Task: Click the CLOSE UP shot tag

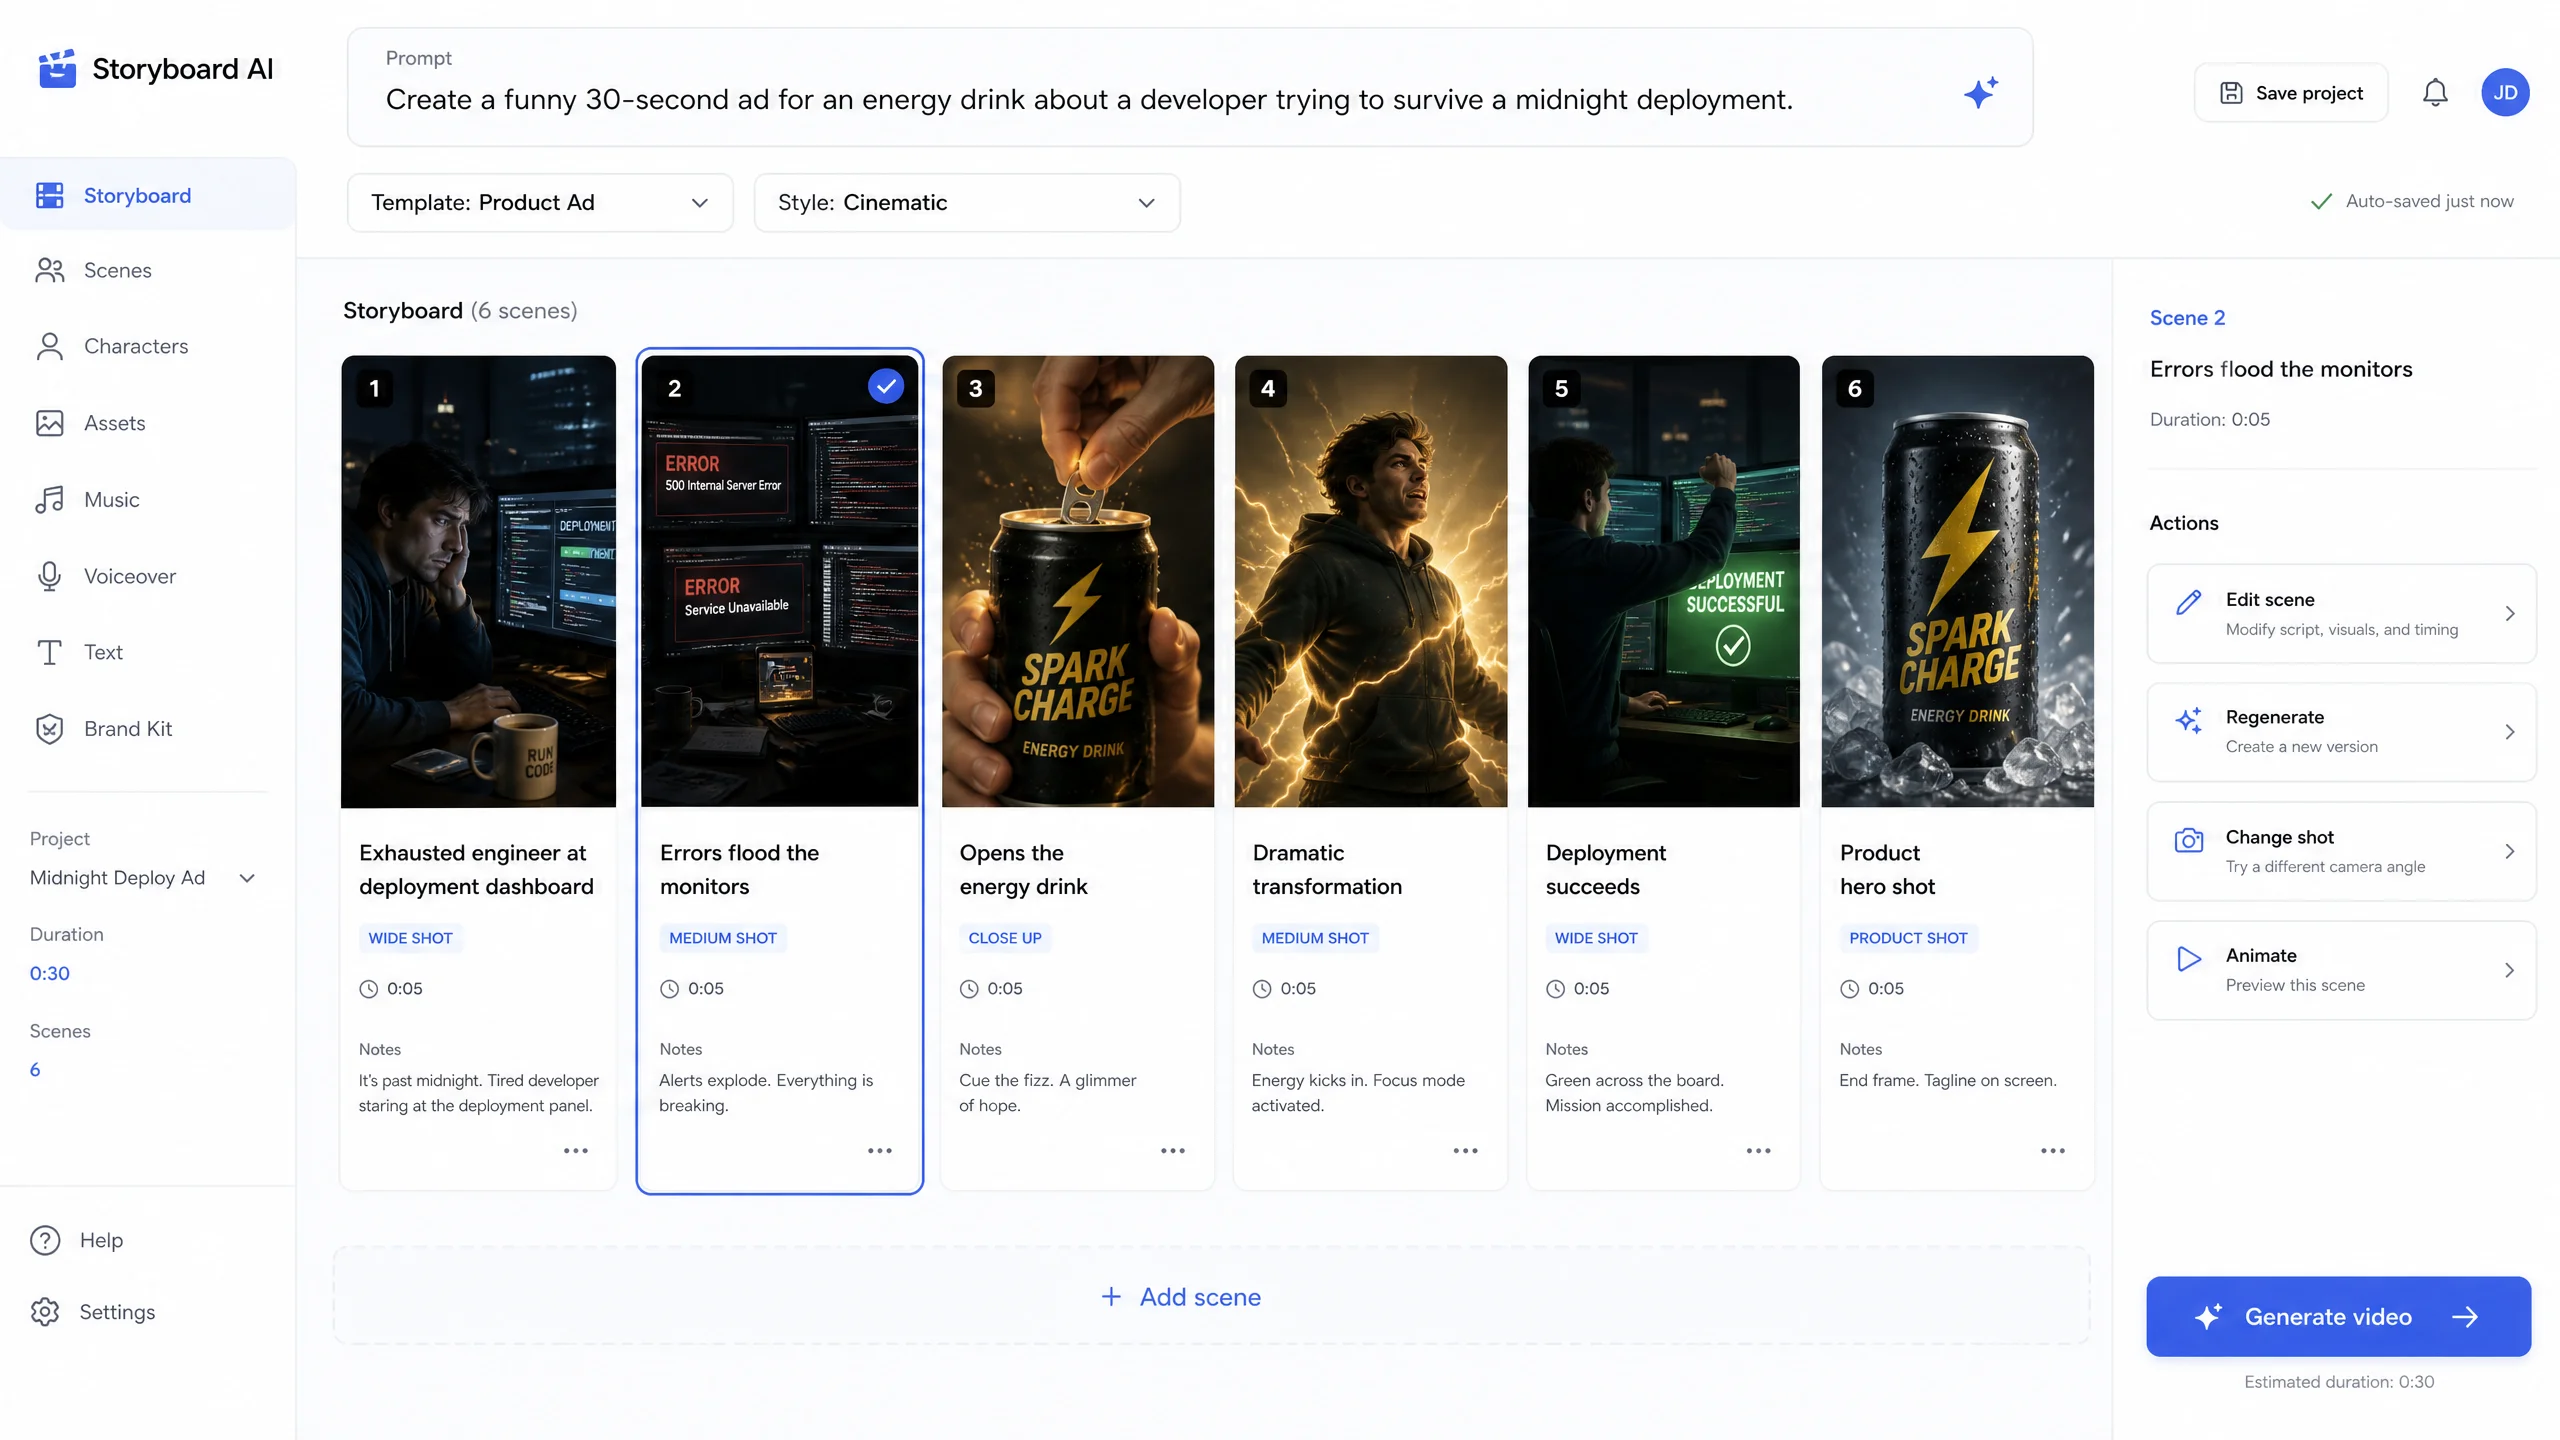Action: [1005, 938]
